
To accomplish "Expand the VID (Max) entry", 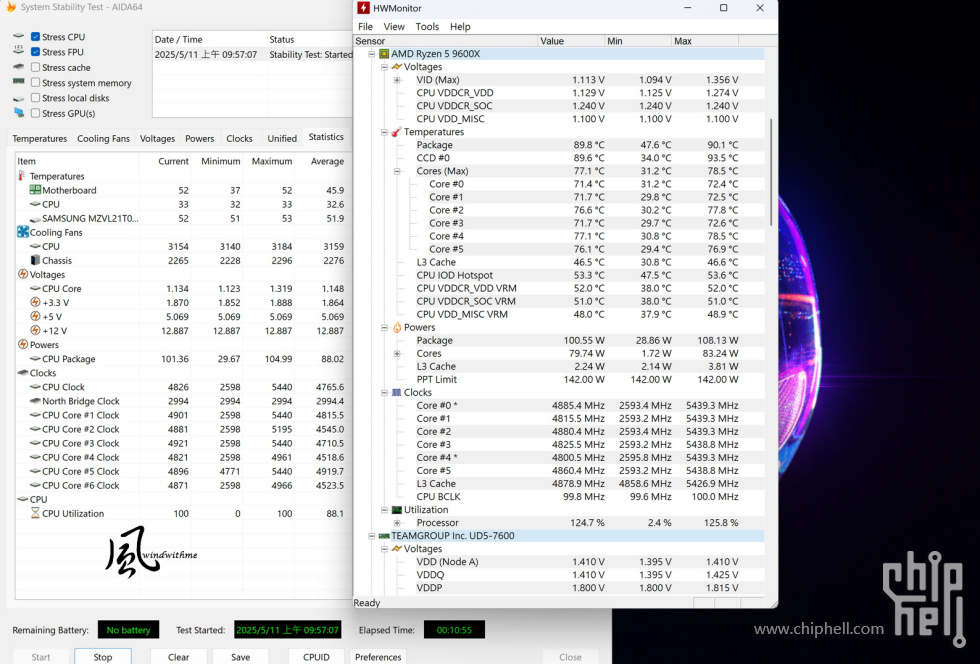I will 397,80.
